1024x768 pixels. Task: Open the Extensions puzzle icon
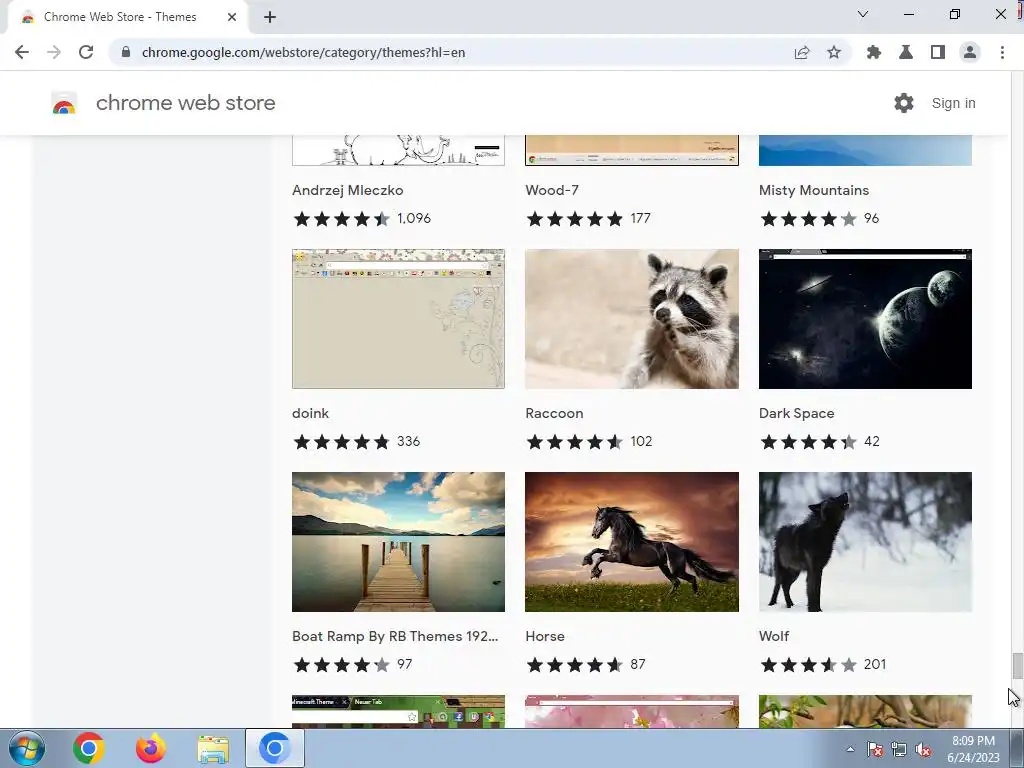(874, 52)
